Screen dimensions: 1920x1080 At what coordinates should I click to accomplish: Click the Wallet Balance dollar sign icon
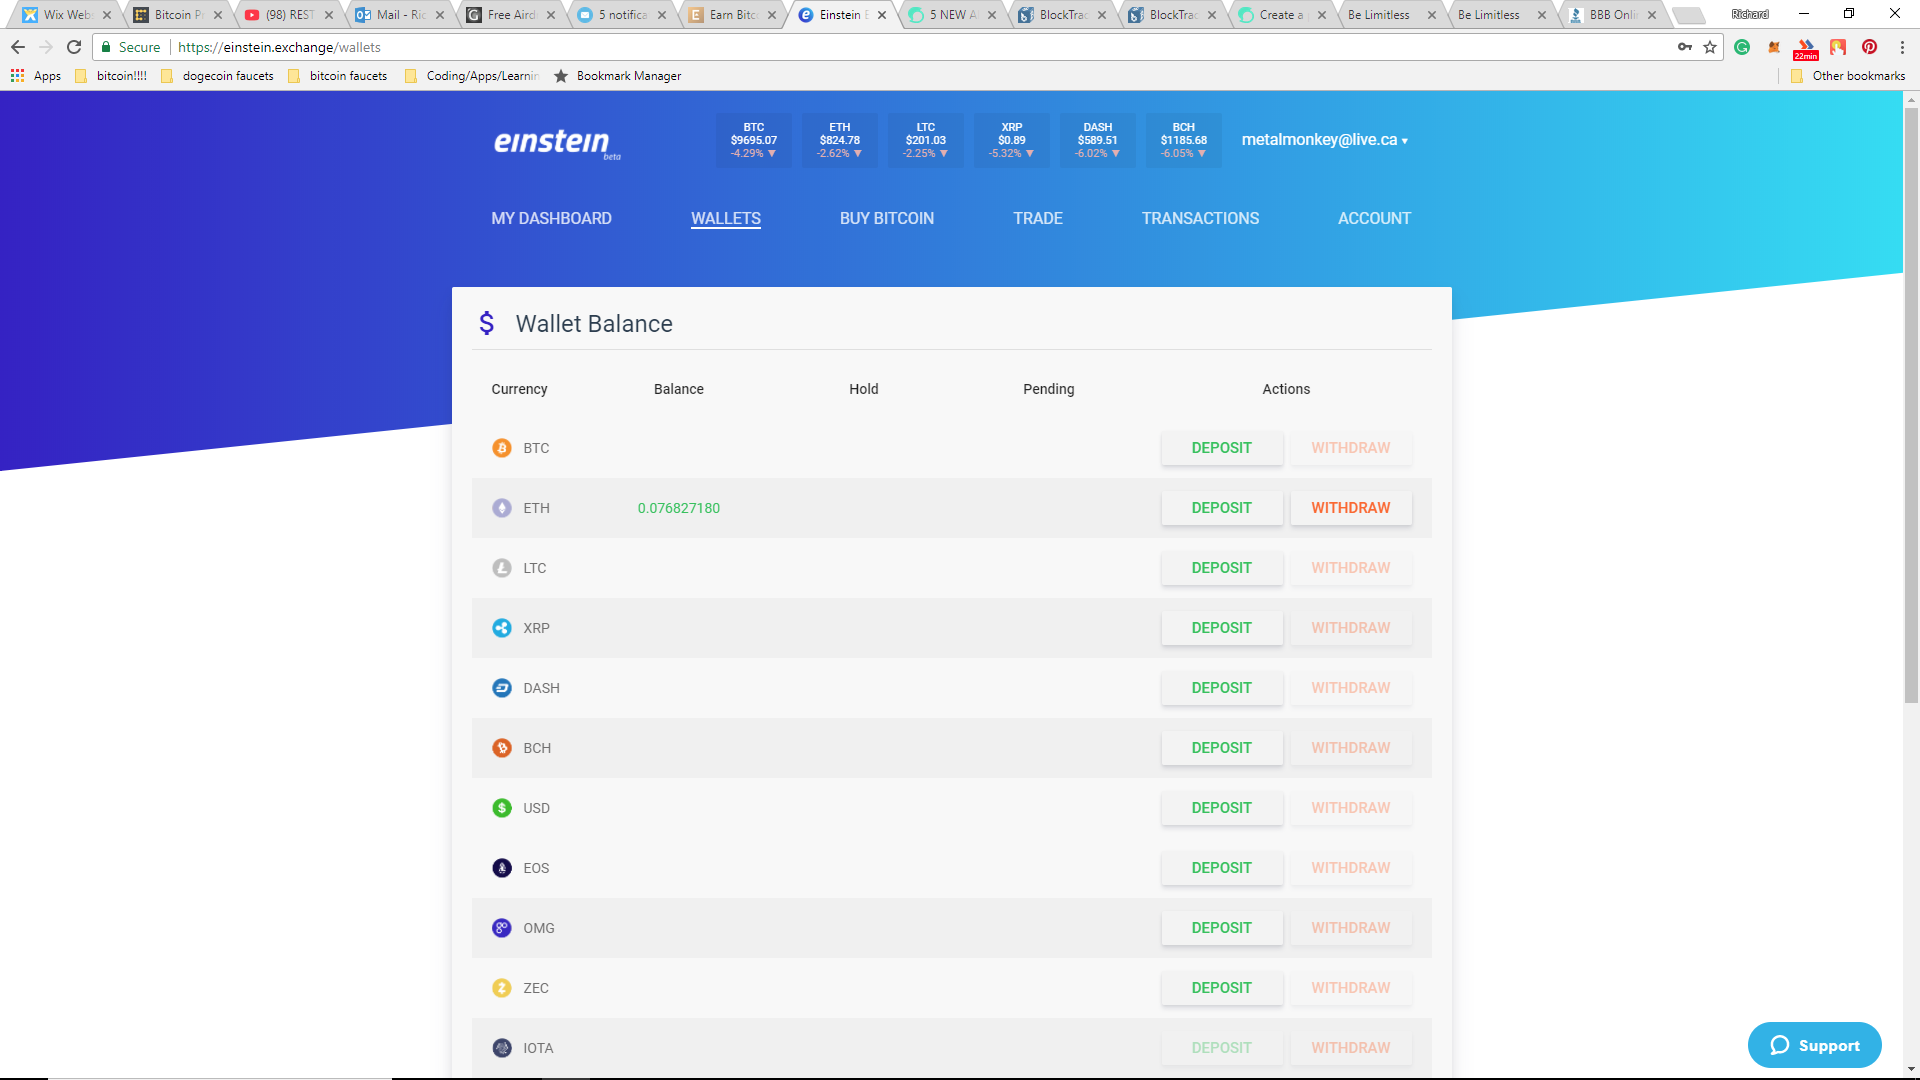(487, 323)
